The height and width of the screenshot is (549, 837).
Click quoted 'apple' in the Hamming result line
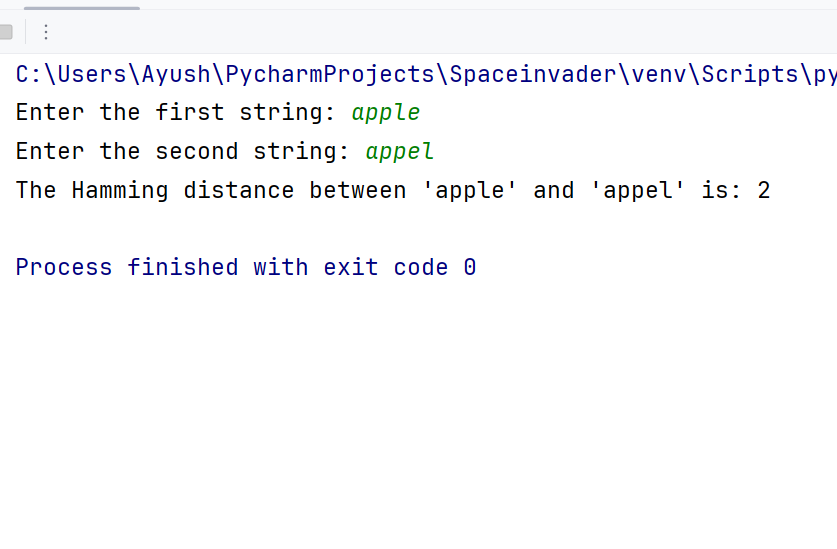pyautogui.click(x=470, y=191)
